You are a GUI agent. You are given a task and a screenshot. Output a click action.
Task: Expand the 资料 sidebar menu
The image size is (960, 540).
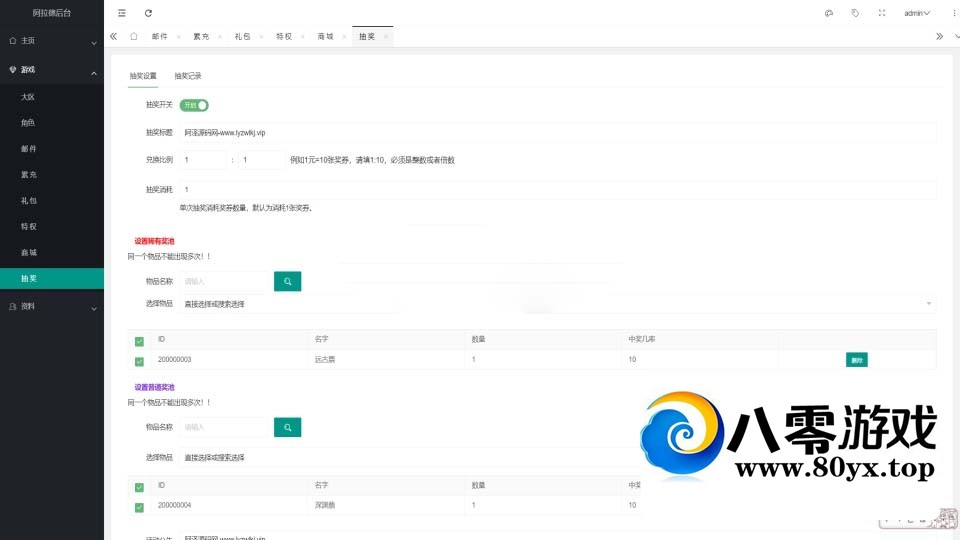(52, 307)
